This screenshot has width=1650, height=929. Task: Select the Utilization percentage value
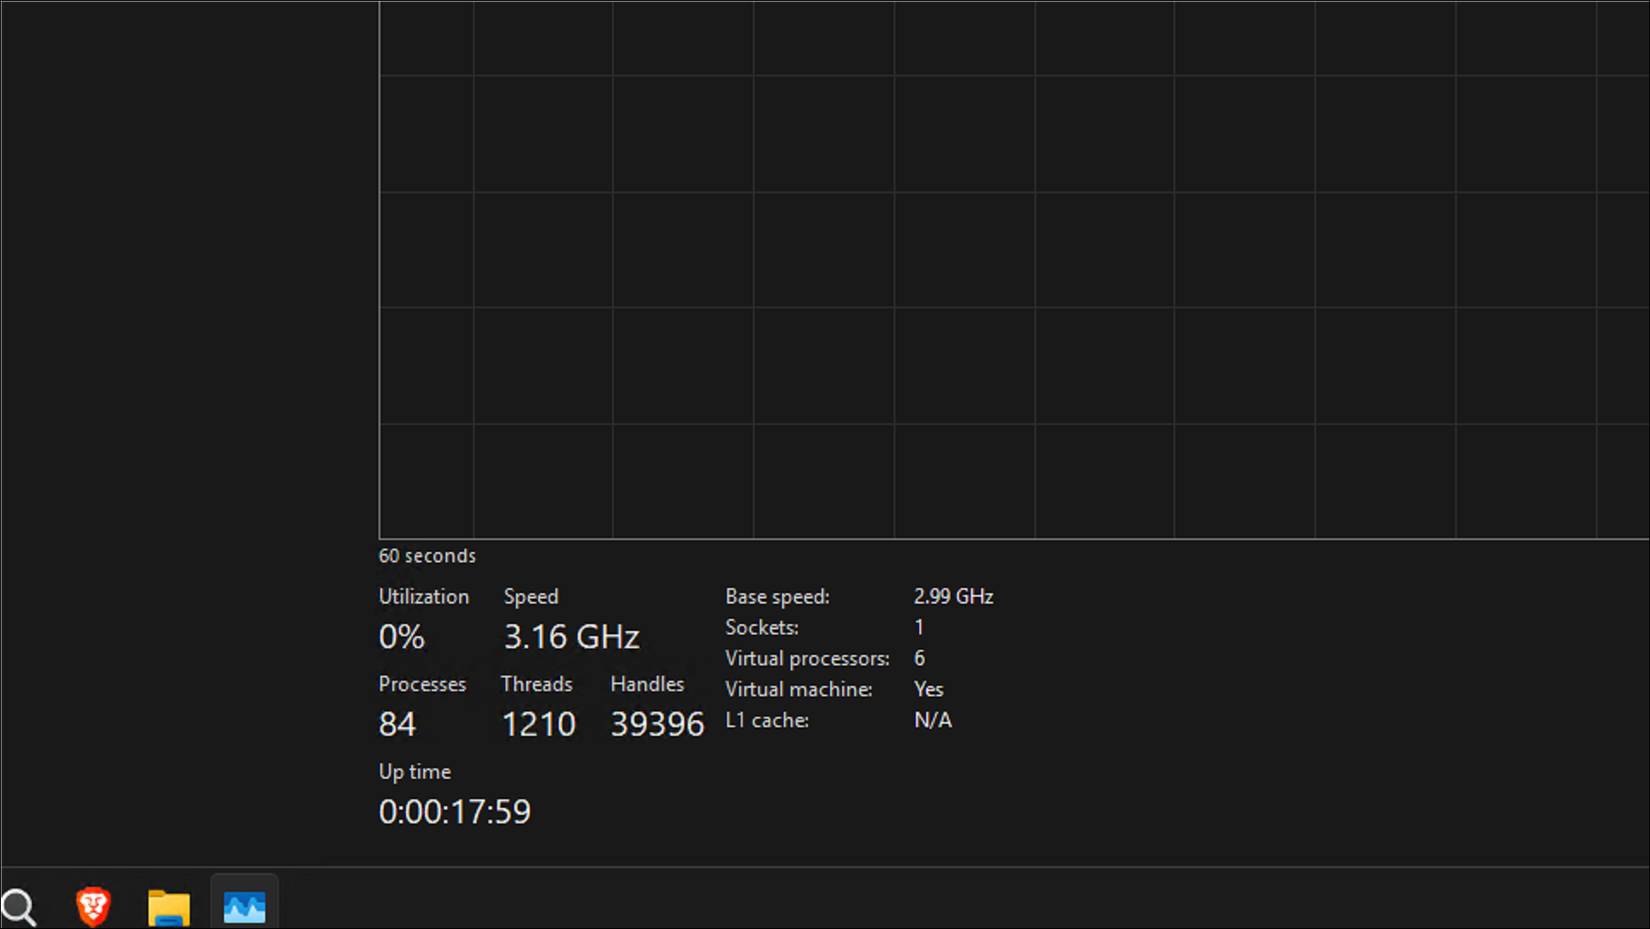[400, 636]
